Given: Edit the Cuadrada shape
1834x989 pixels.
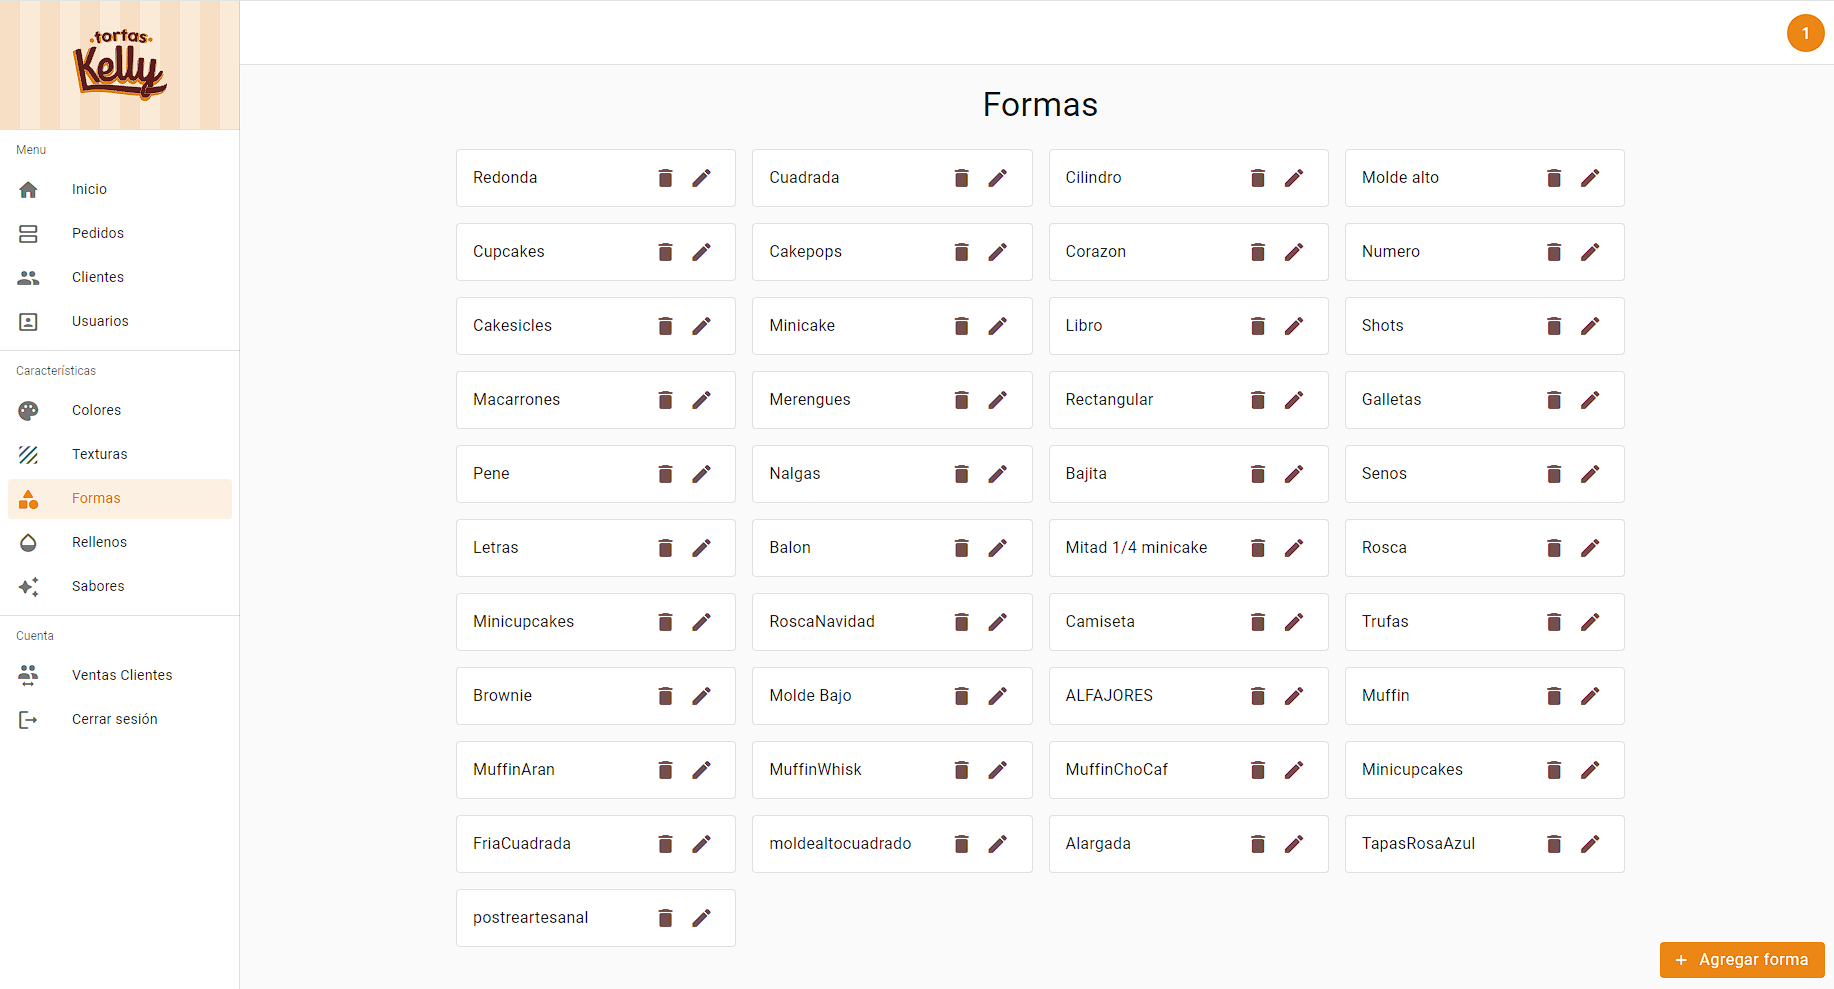Looking at the screenshot, I should pos(997,178).
